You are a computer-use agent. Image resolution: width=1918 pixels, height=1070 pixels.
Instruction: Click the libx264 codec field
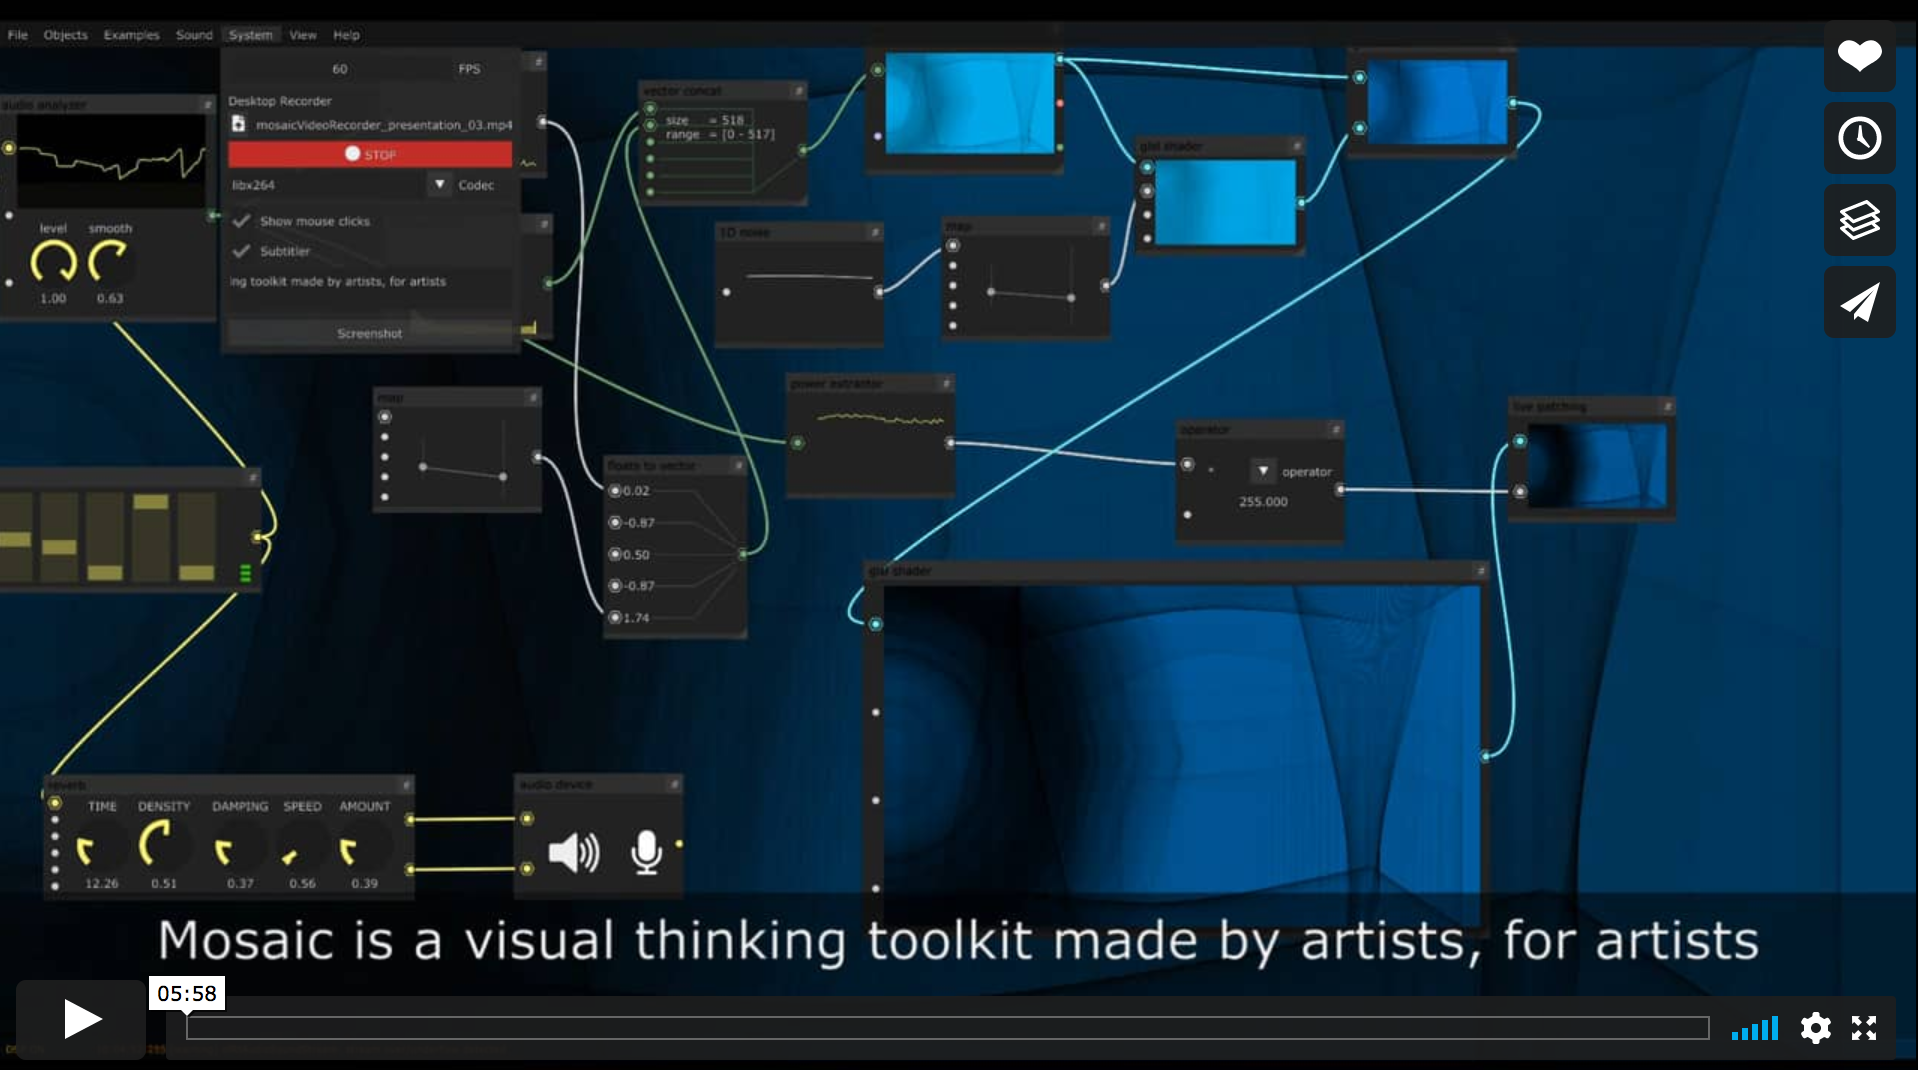pos(327,185)
